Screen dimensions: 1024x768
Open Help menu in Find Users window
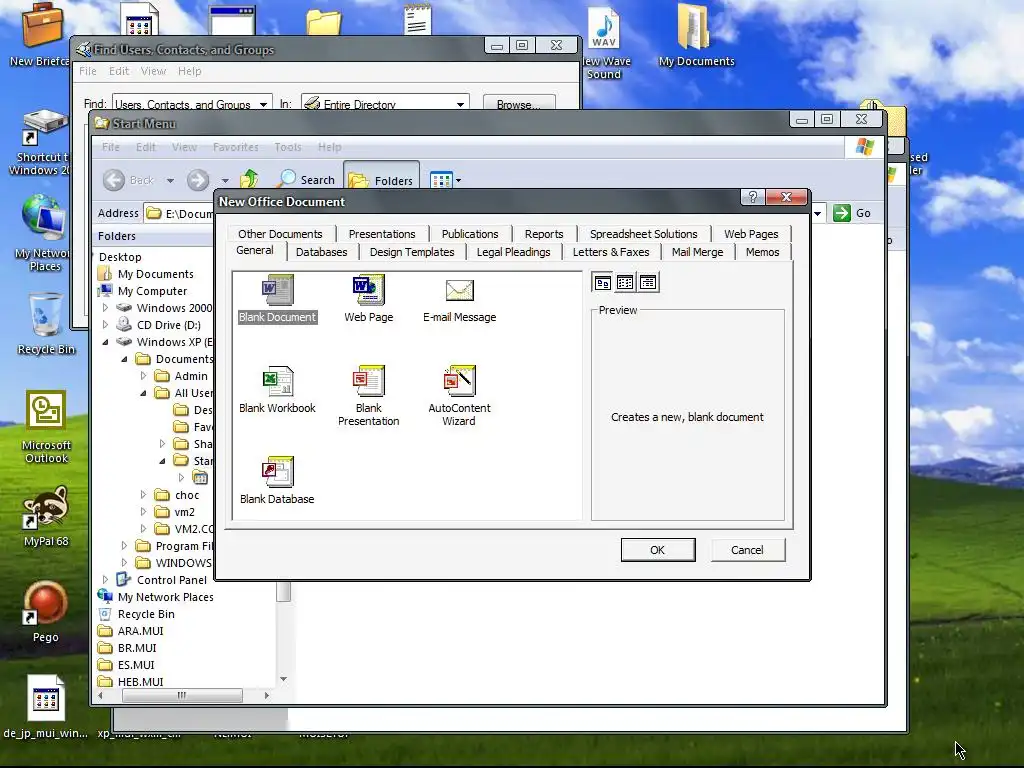[189, 71]
